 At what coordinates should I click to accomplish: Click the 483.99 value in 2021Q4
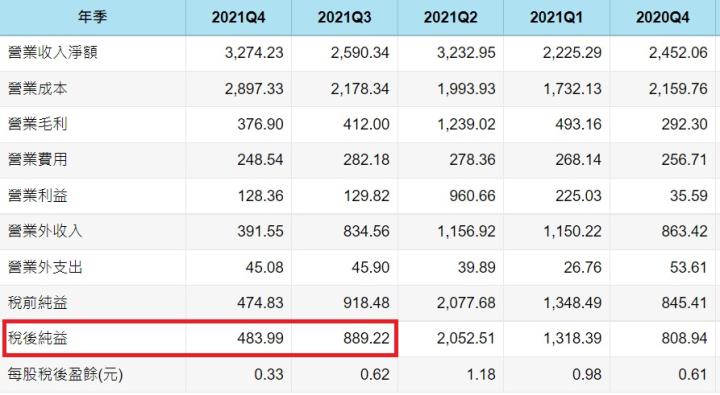[260, 339]
